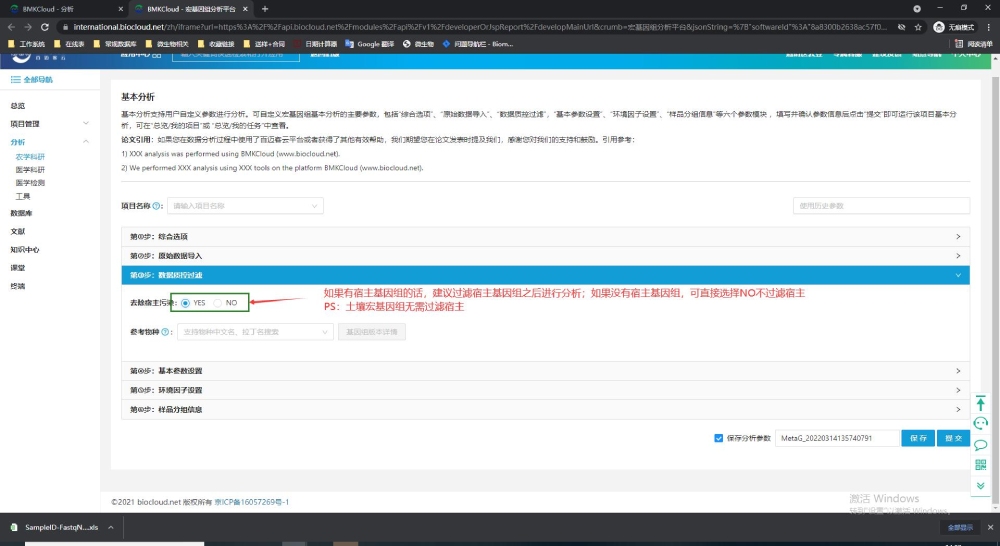The height and width of the screenshot is (546, 1000).
Task: Click the 使用历史参数 input field
Action: pyautogui.click(x=881, y=206)
